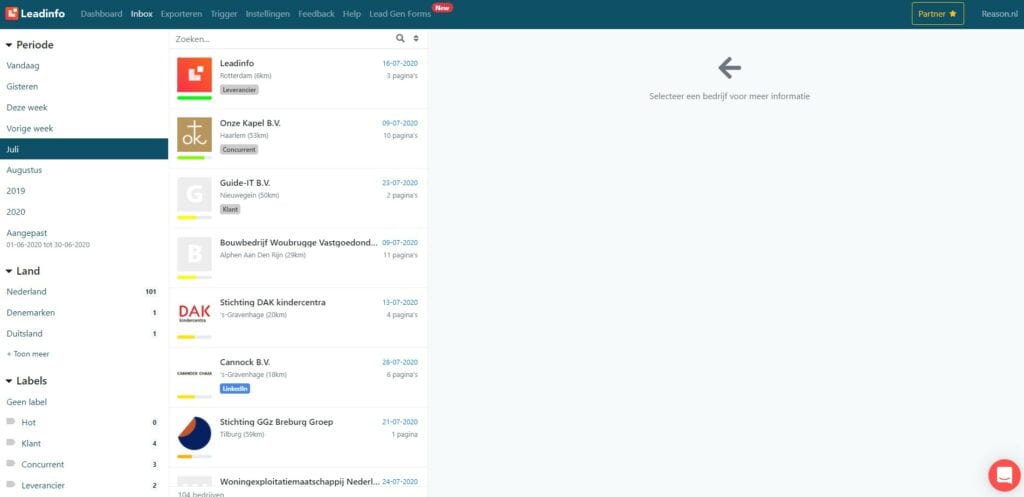Click the tag icon next to Leverancier label
The image size is (1024, 497).
click(x=10, y=485)
